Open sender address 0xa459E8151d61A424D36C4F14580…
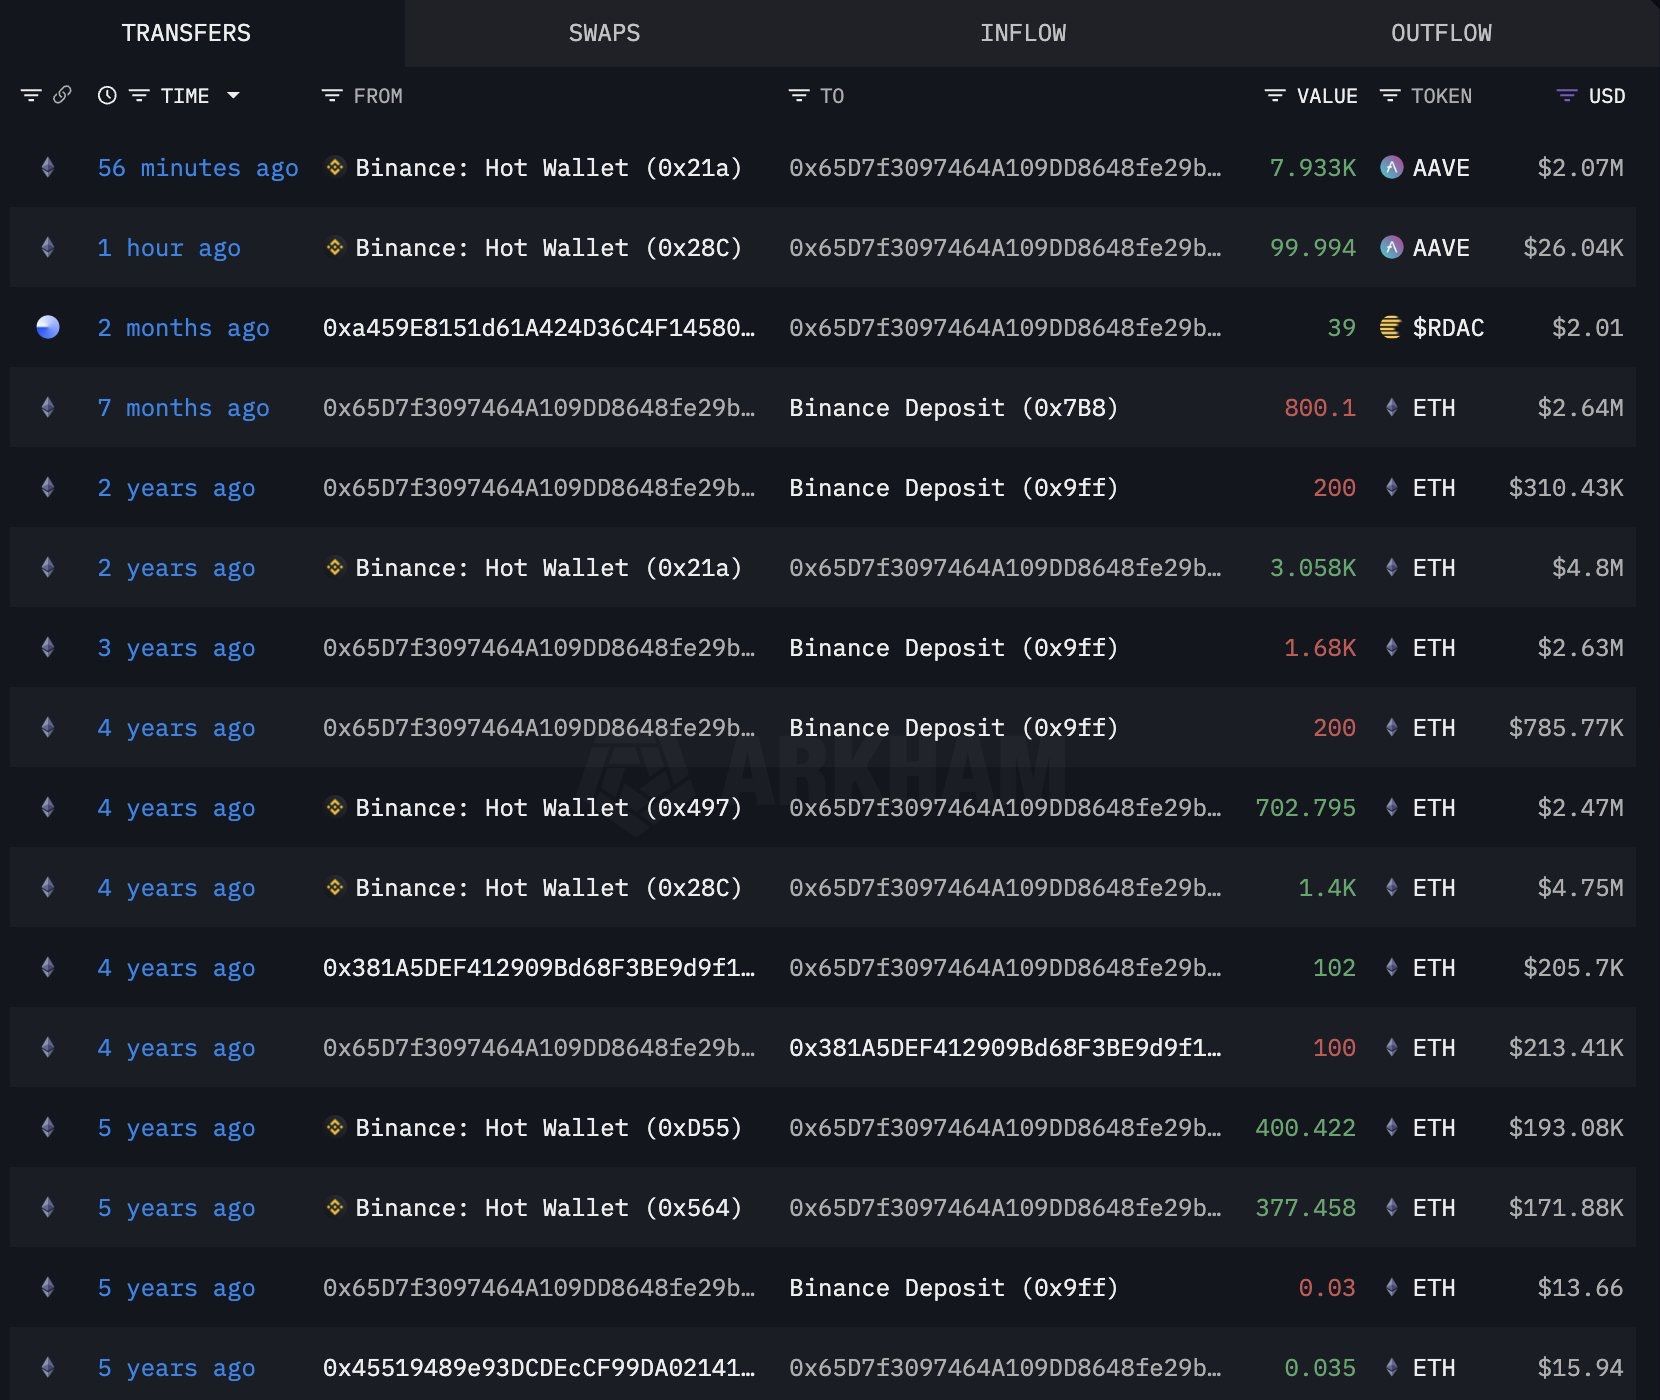The width and height of the screenshot is (1660, 1400). 539,328
